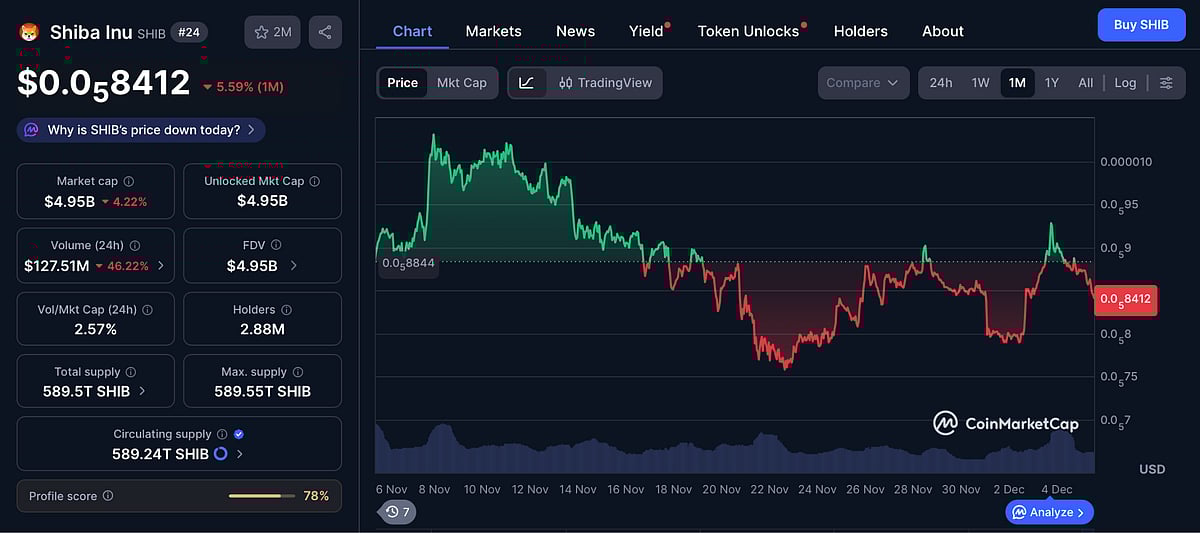
Task: Click Unlocked Mkt Cap info icon
Action: 314,181
